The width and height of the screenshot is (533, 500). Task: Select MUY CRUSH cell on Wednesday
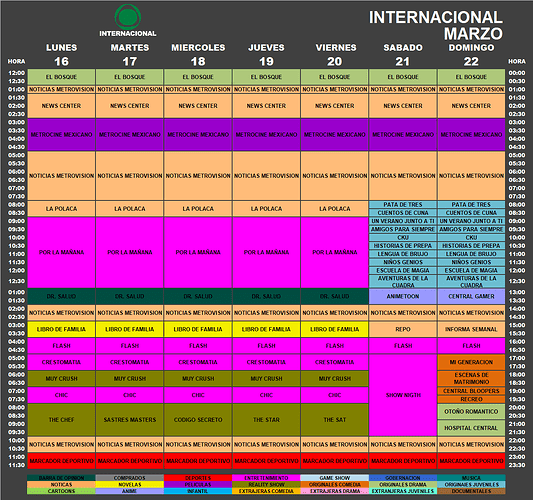click(x=198, y=379)
